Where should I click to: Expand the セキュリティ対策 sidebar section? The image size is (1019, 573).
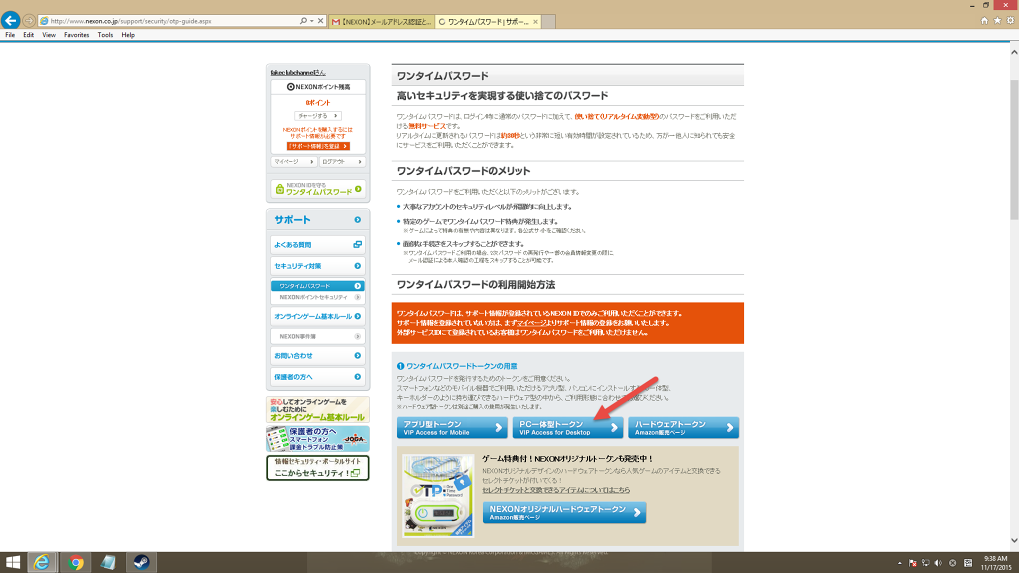[x=318, y=266]
